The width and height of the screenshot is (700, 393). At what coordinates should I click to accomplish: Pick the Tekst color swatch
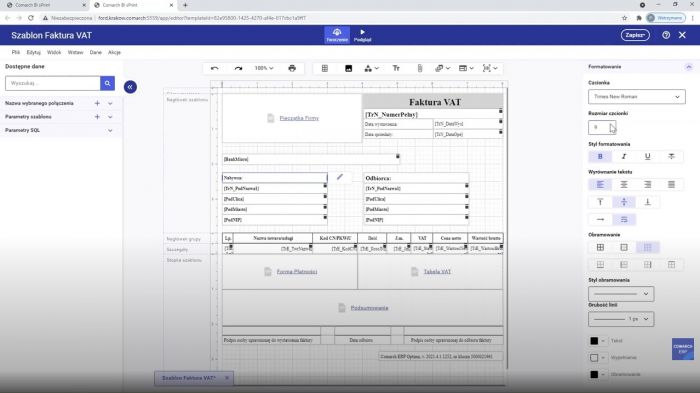click(594, 341)
